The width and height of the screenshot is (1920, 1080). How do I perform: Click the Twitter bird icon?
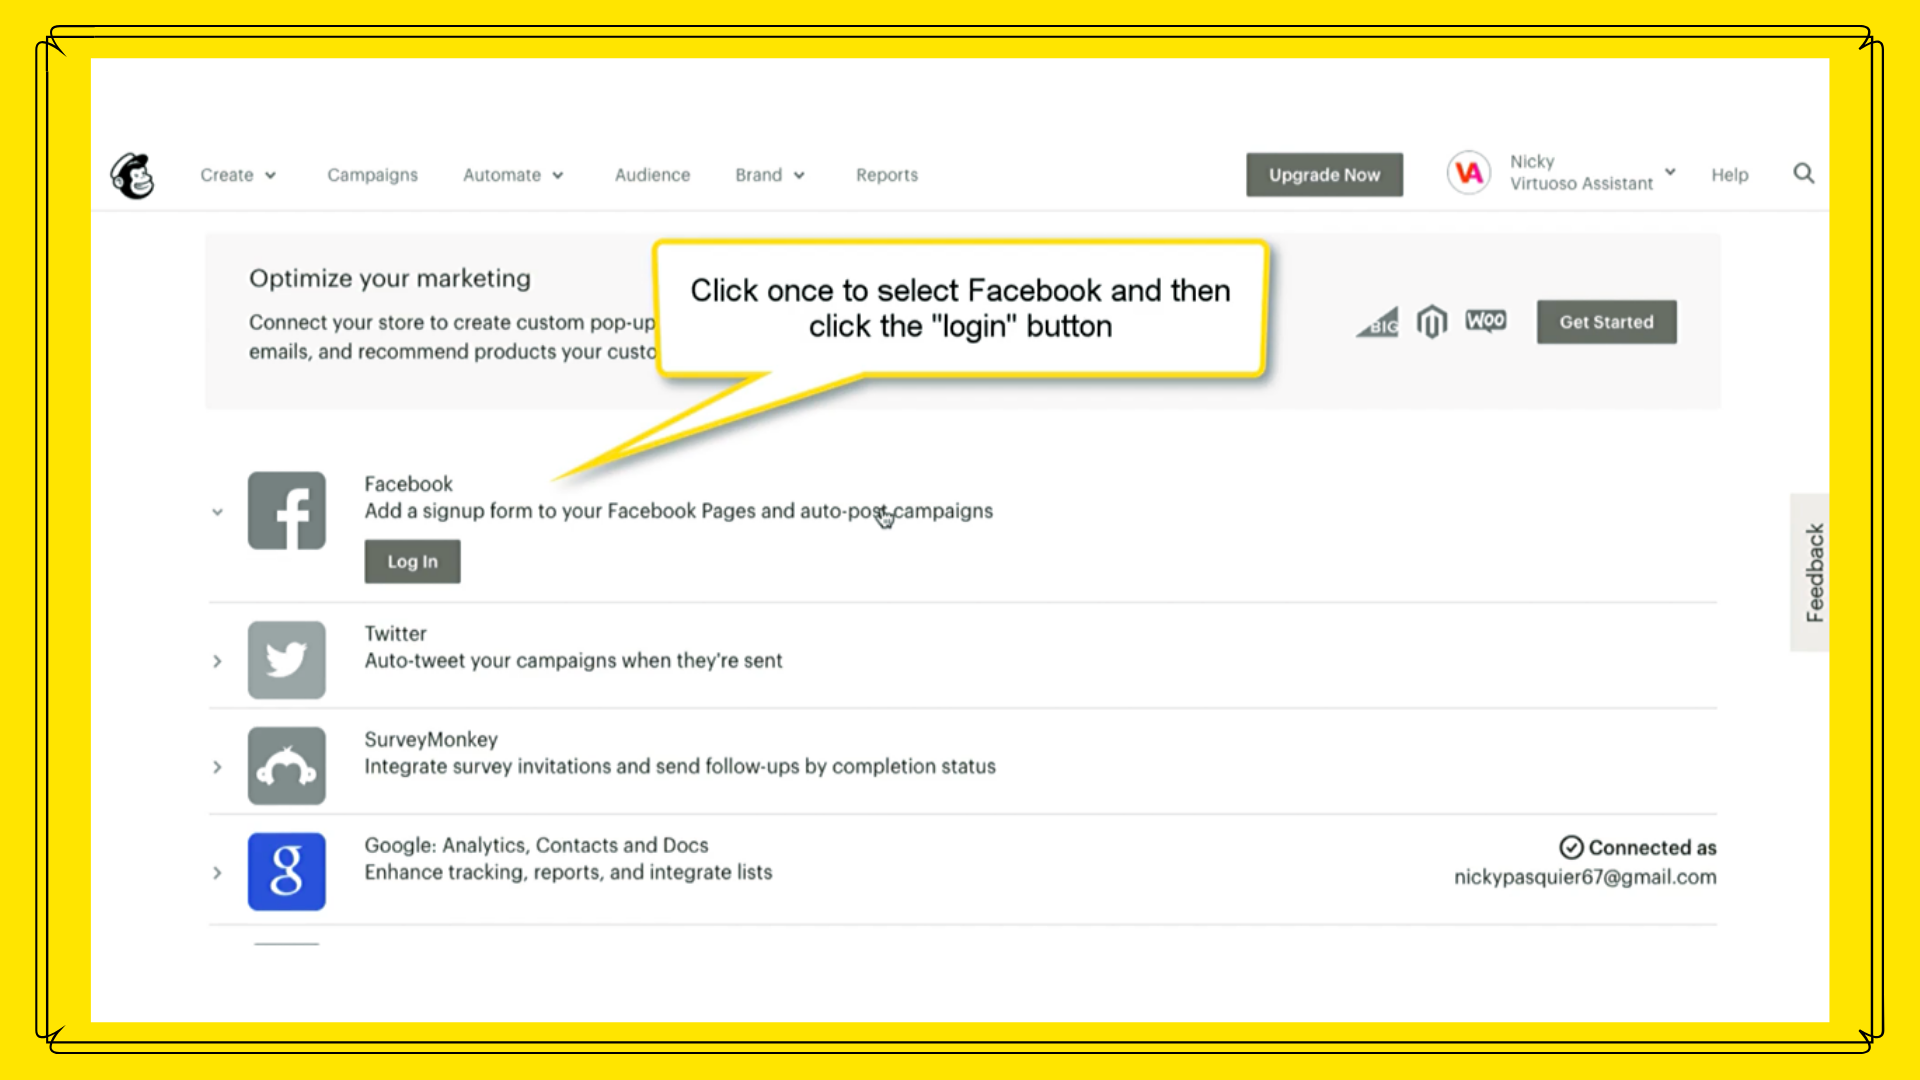tap(287, 660)
